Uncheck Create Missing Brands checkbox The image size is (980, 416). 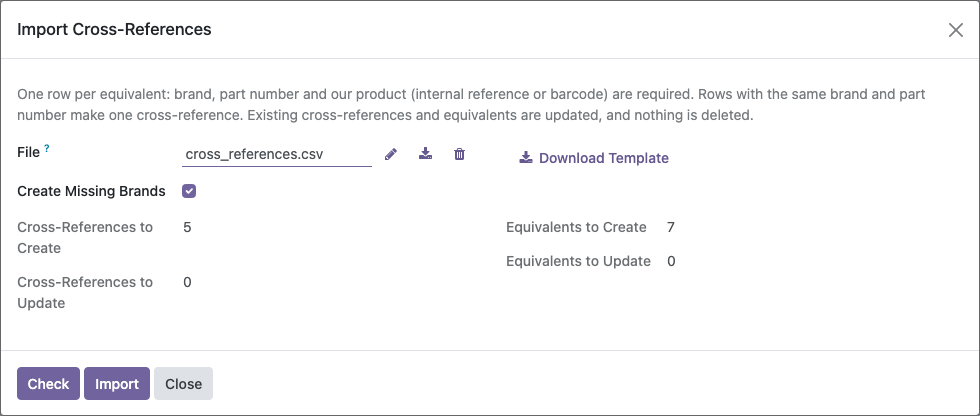(x=189, y=191)
